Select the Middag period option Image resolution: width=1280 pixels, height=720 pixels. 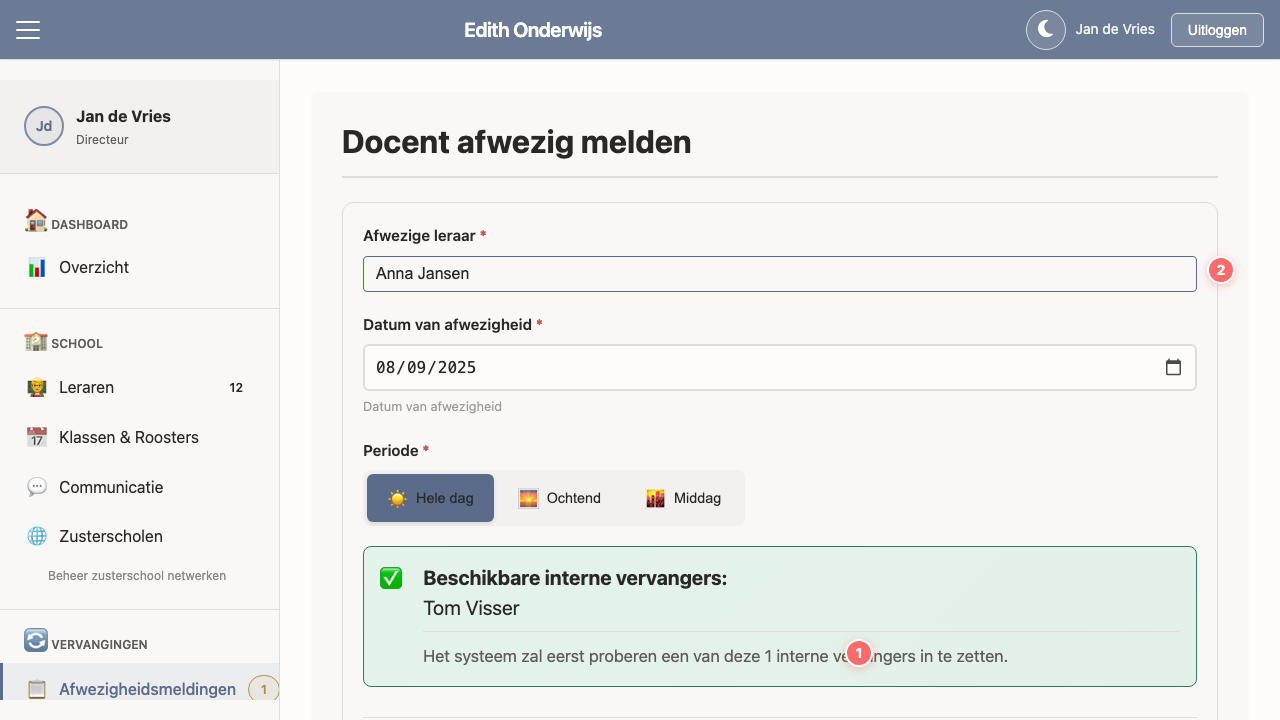click(684, 498)
